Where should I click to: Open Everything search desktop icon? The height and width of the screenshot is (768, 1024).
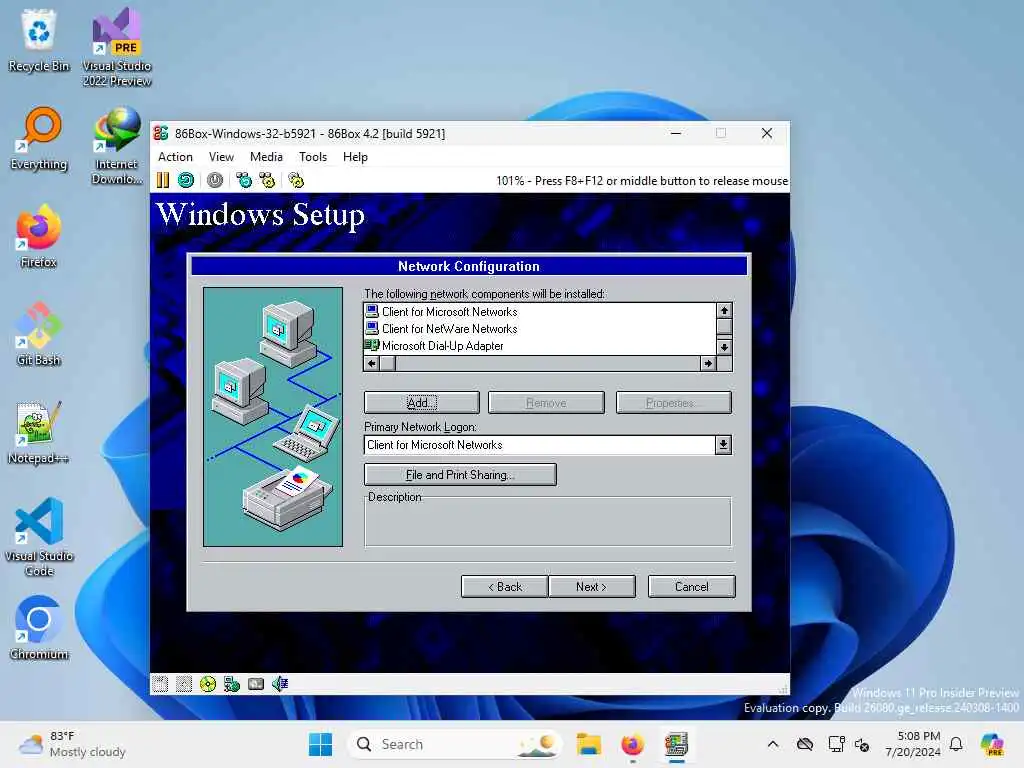[39, 138]
